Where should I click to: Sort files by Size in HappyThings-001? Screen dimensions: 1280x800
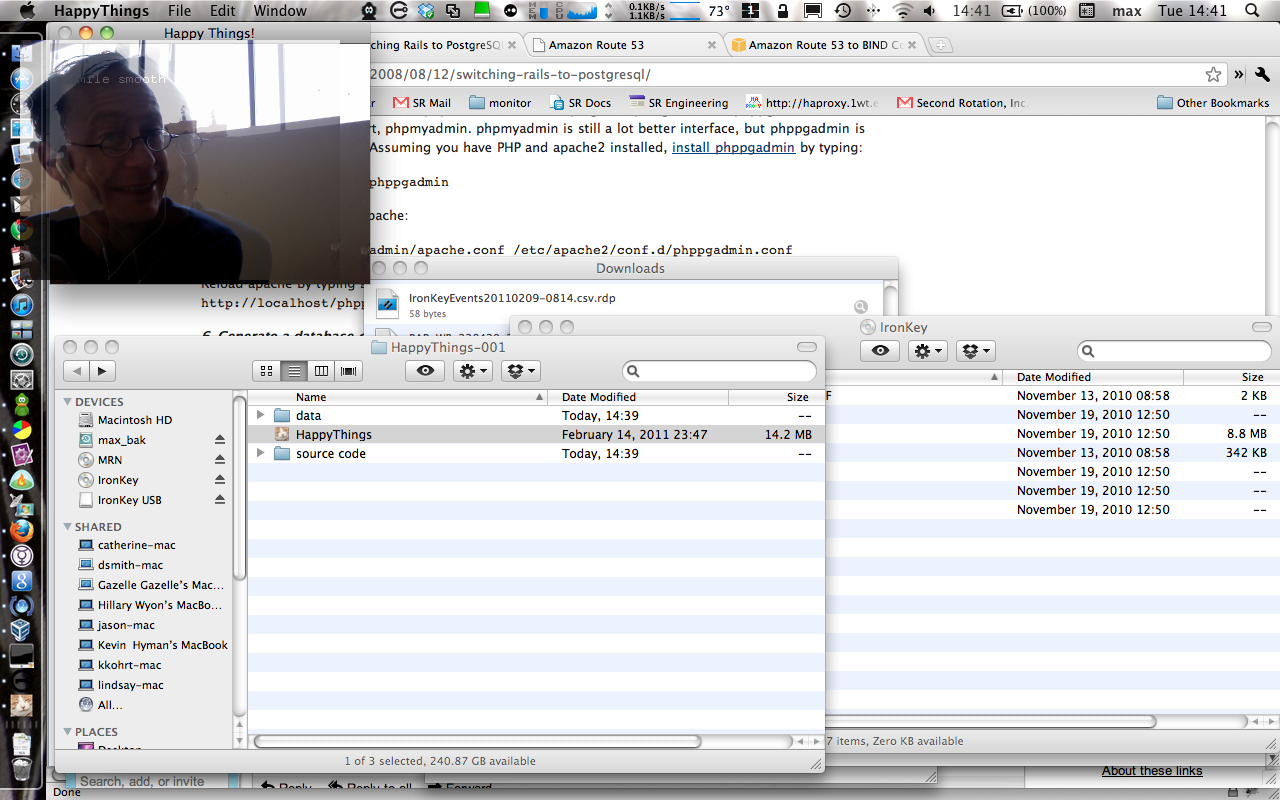click(x=776, y=397)
